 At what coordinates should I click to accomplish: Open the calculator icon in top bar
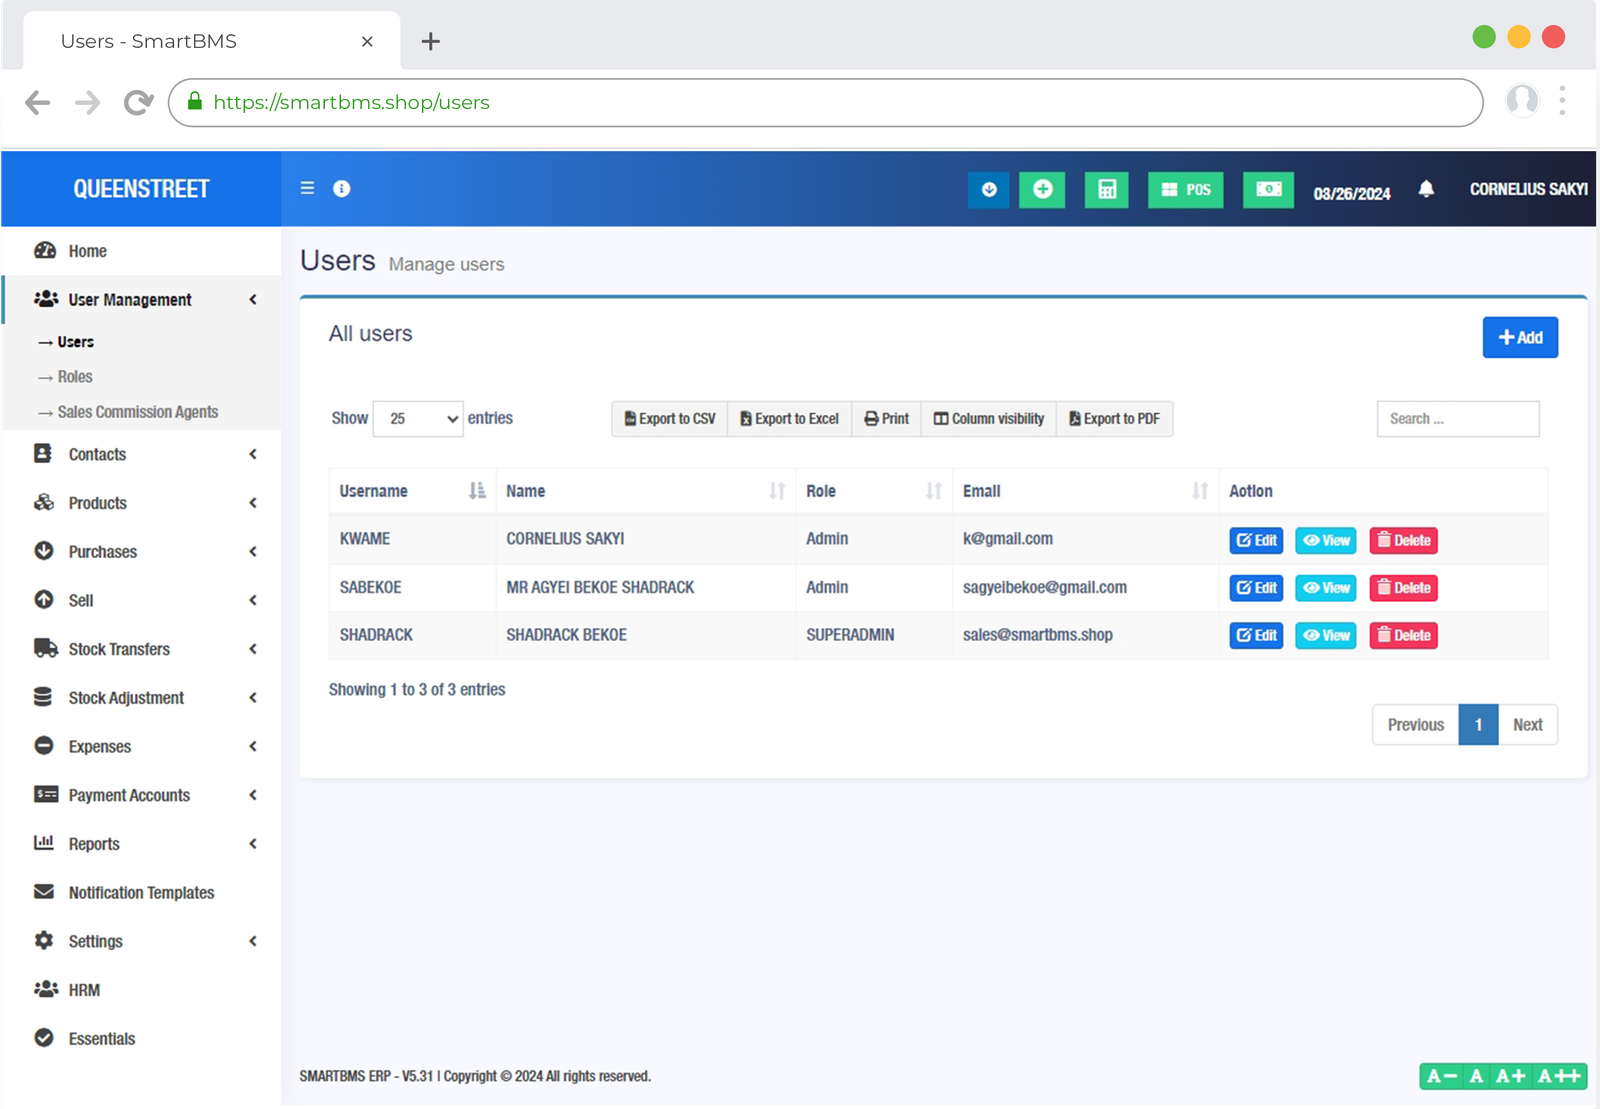(1106, 190)
